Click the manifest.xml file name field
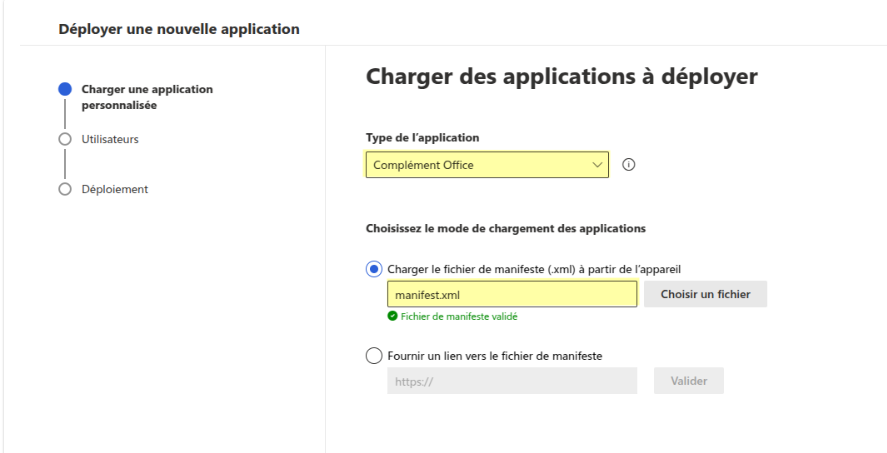 (511, 294)
